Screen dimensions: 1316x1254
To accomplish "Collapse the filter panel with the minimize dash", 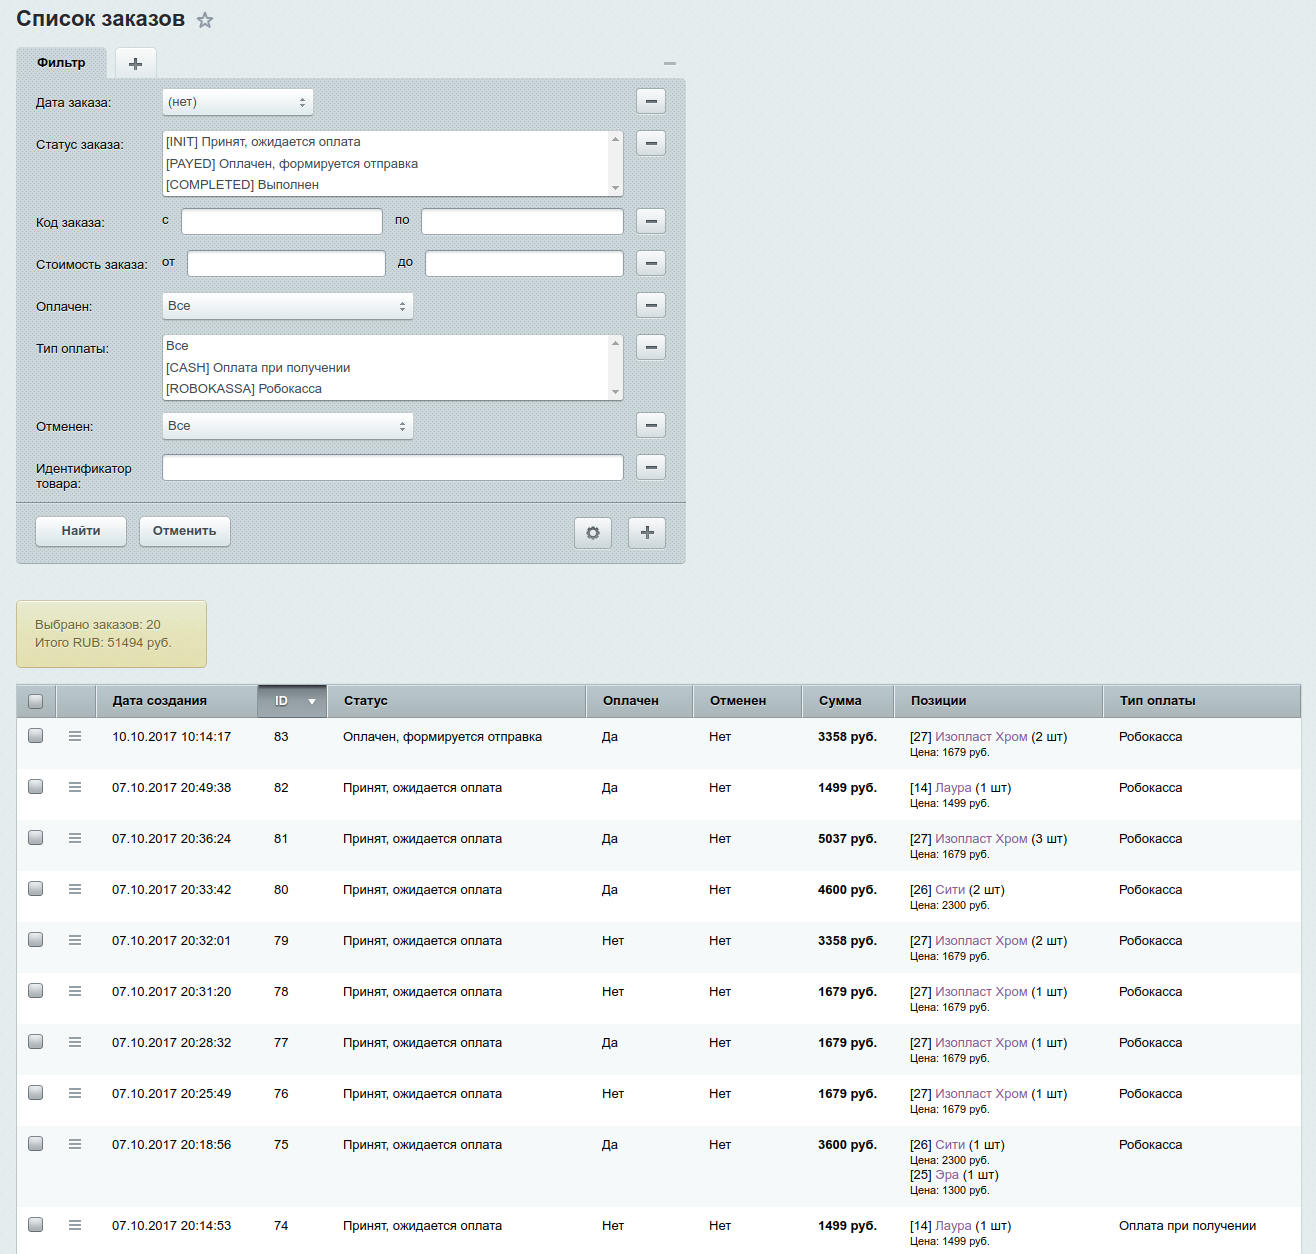I will [x=670, y=64].
